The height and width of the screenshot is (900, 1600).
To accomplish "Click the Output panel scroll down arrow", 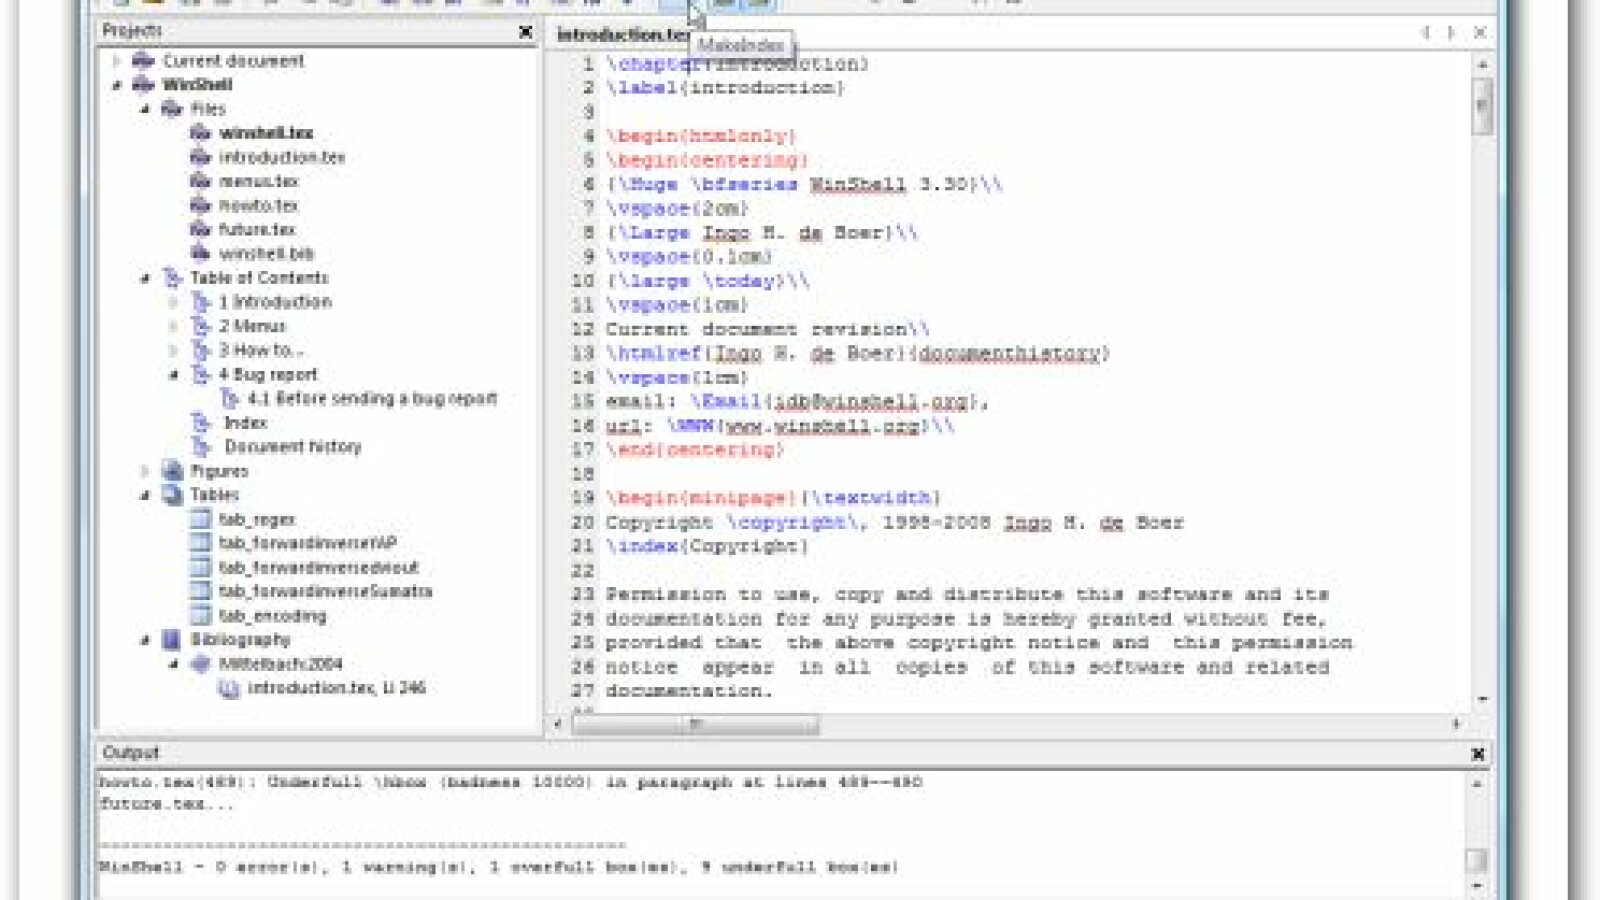I will (1477, 886).
